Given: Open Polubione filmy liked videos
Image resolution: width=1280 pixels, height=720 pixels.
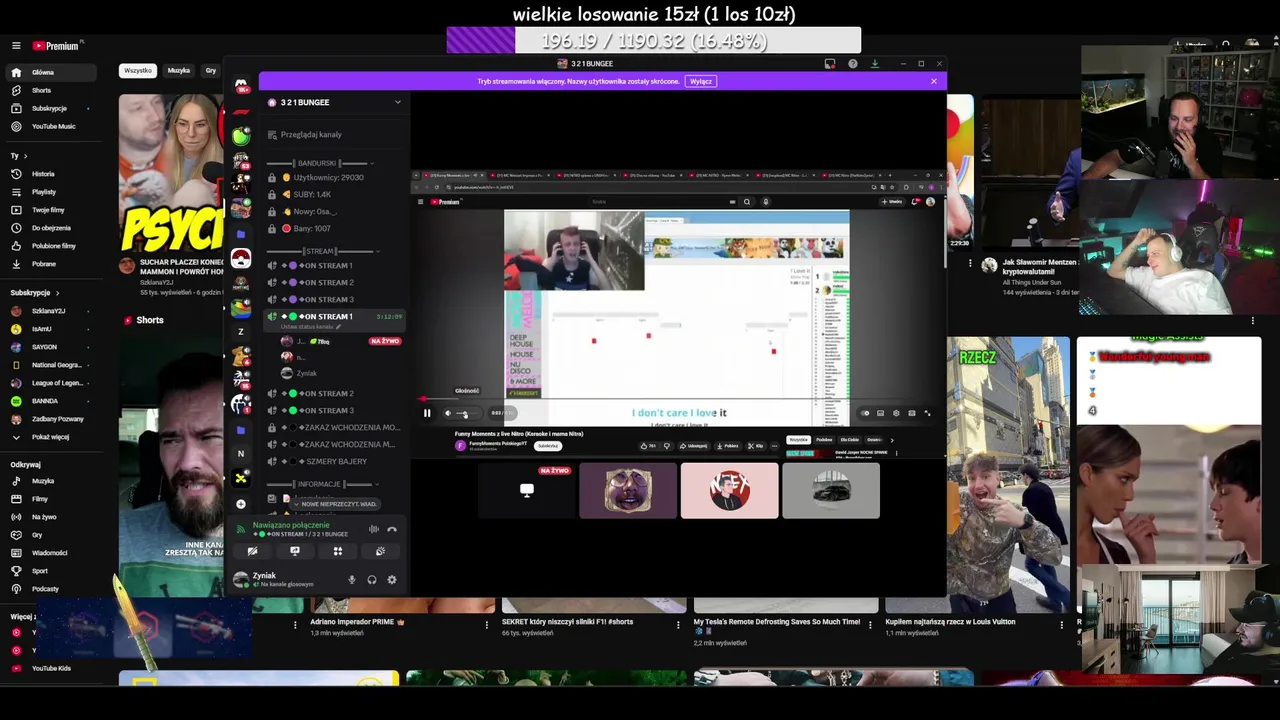Looking at the screenshot, I should tap(54, 246).
